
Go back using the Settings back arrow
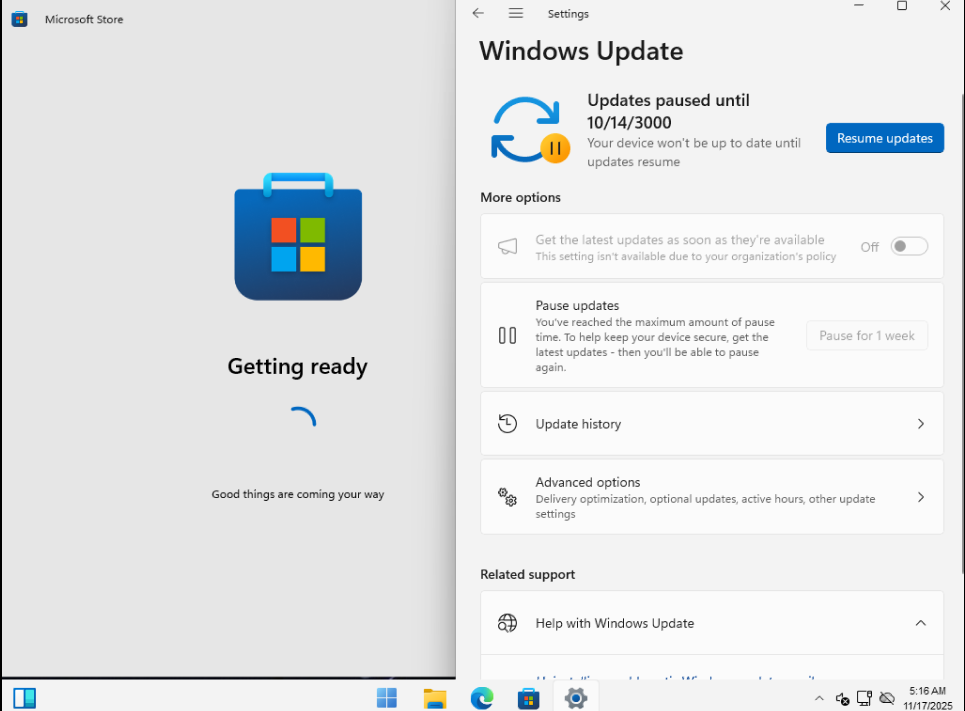tap(478, 13)
